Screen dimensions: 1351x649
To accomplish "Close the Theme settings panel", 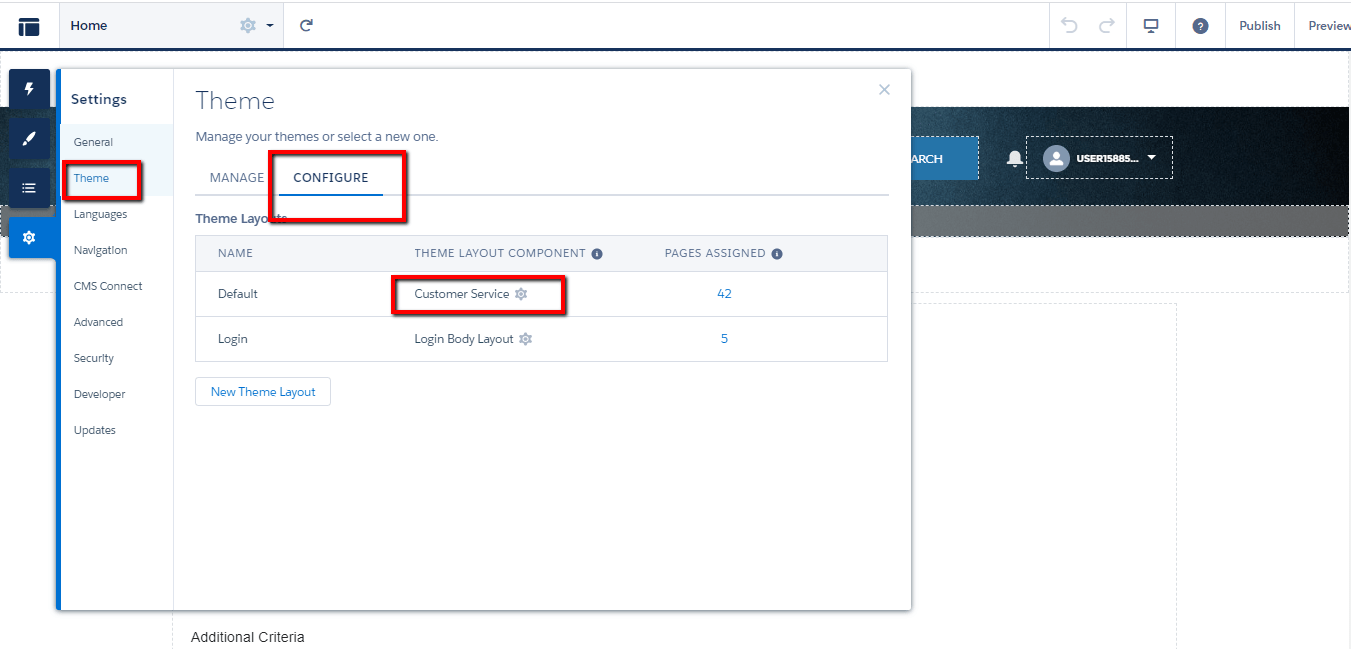I will 884,90.
